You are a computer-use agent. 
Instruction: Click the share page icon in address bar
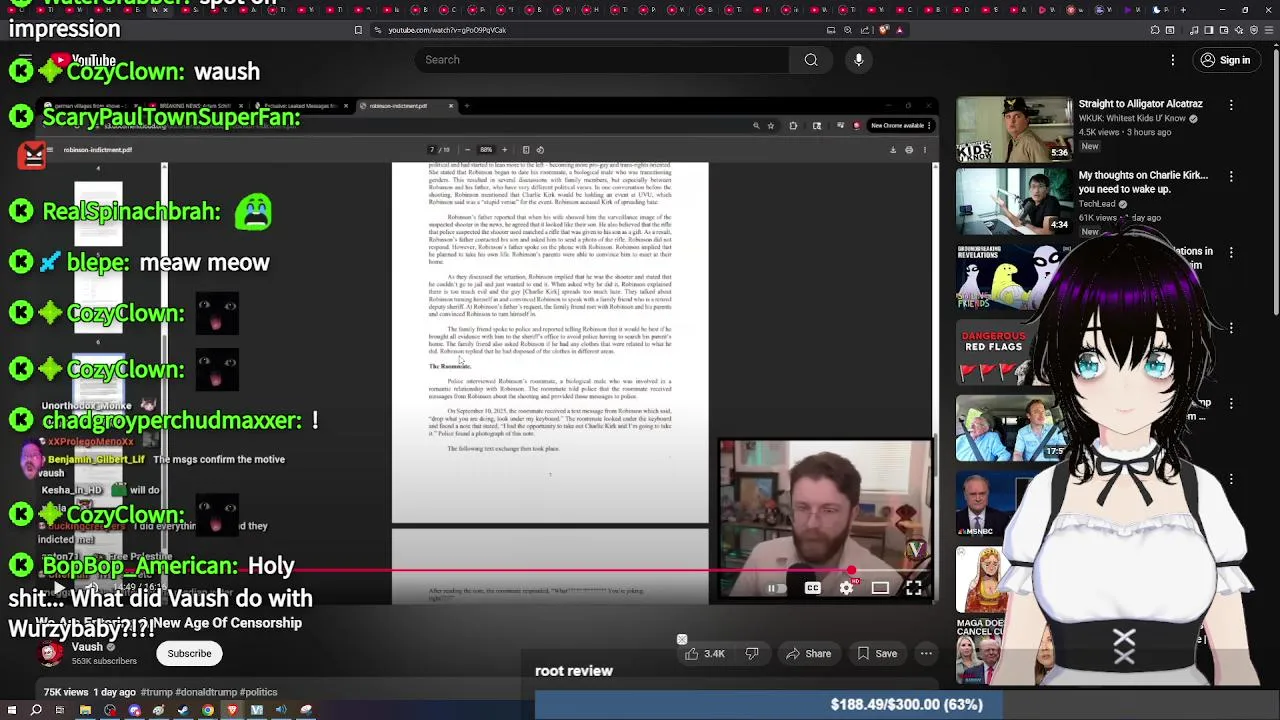click(865, 30)
